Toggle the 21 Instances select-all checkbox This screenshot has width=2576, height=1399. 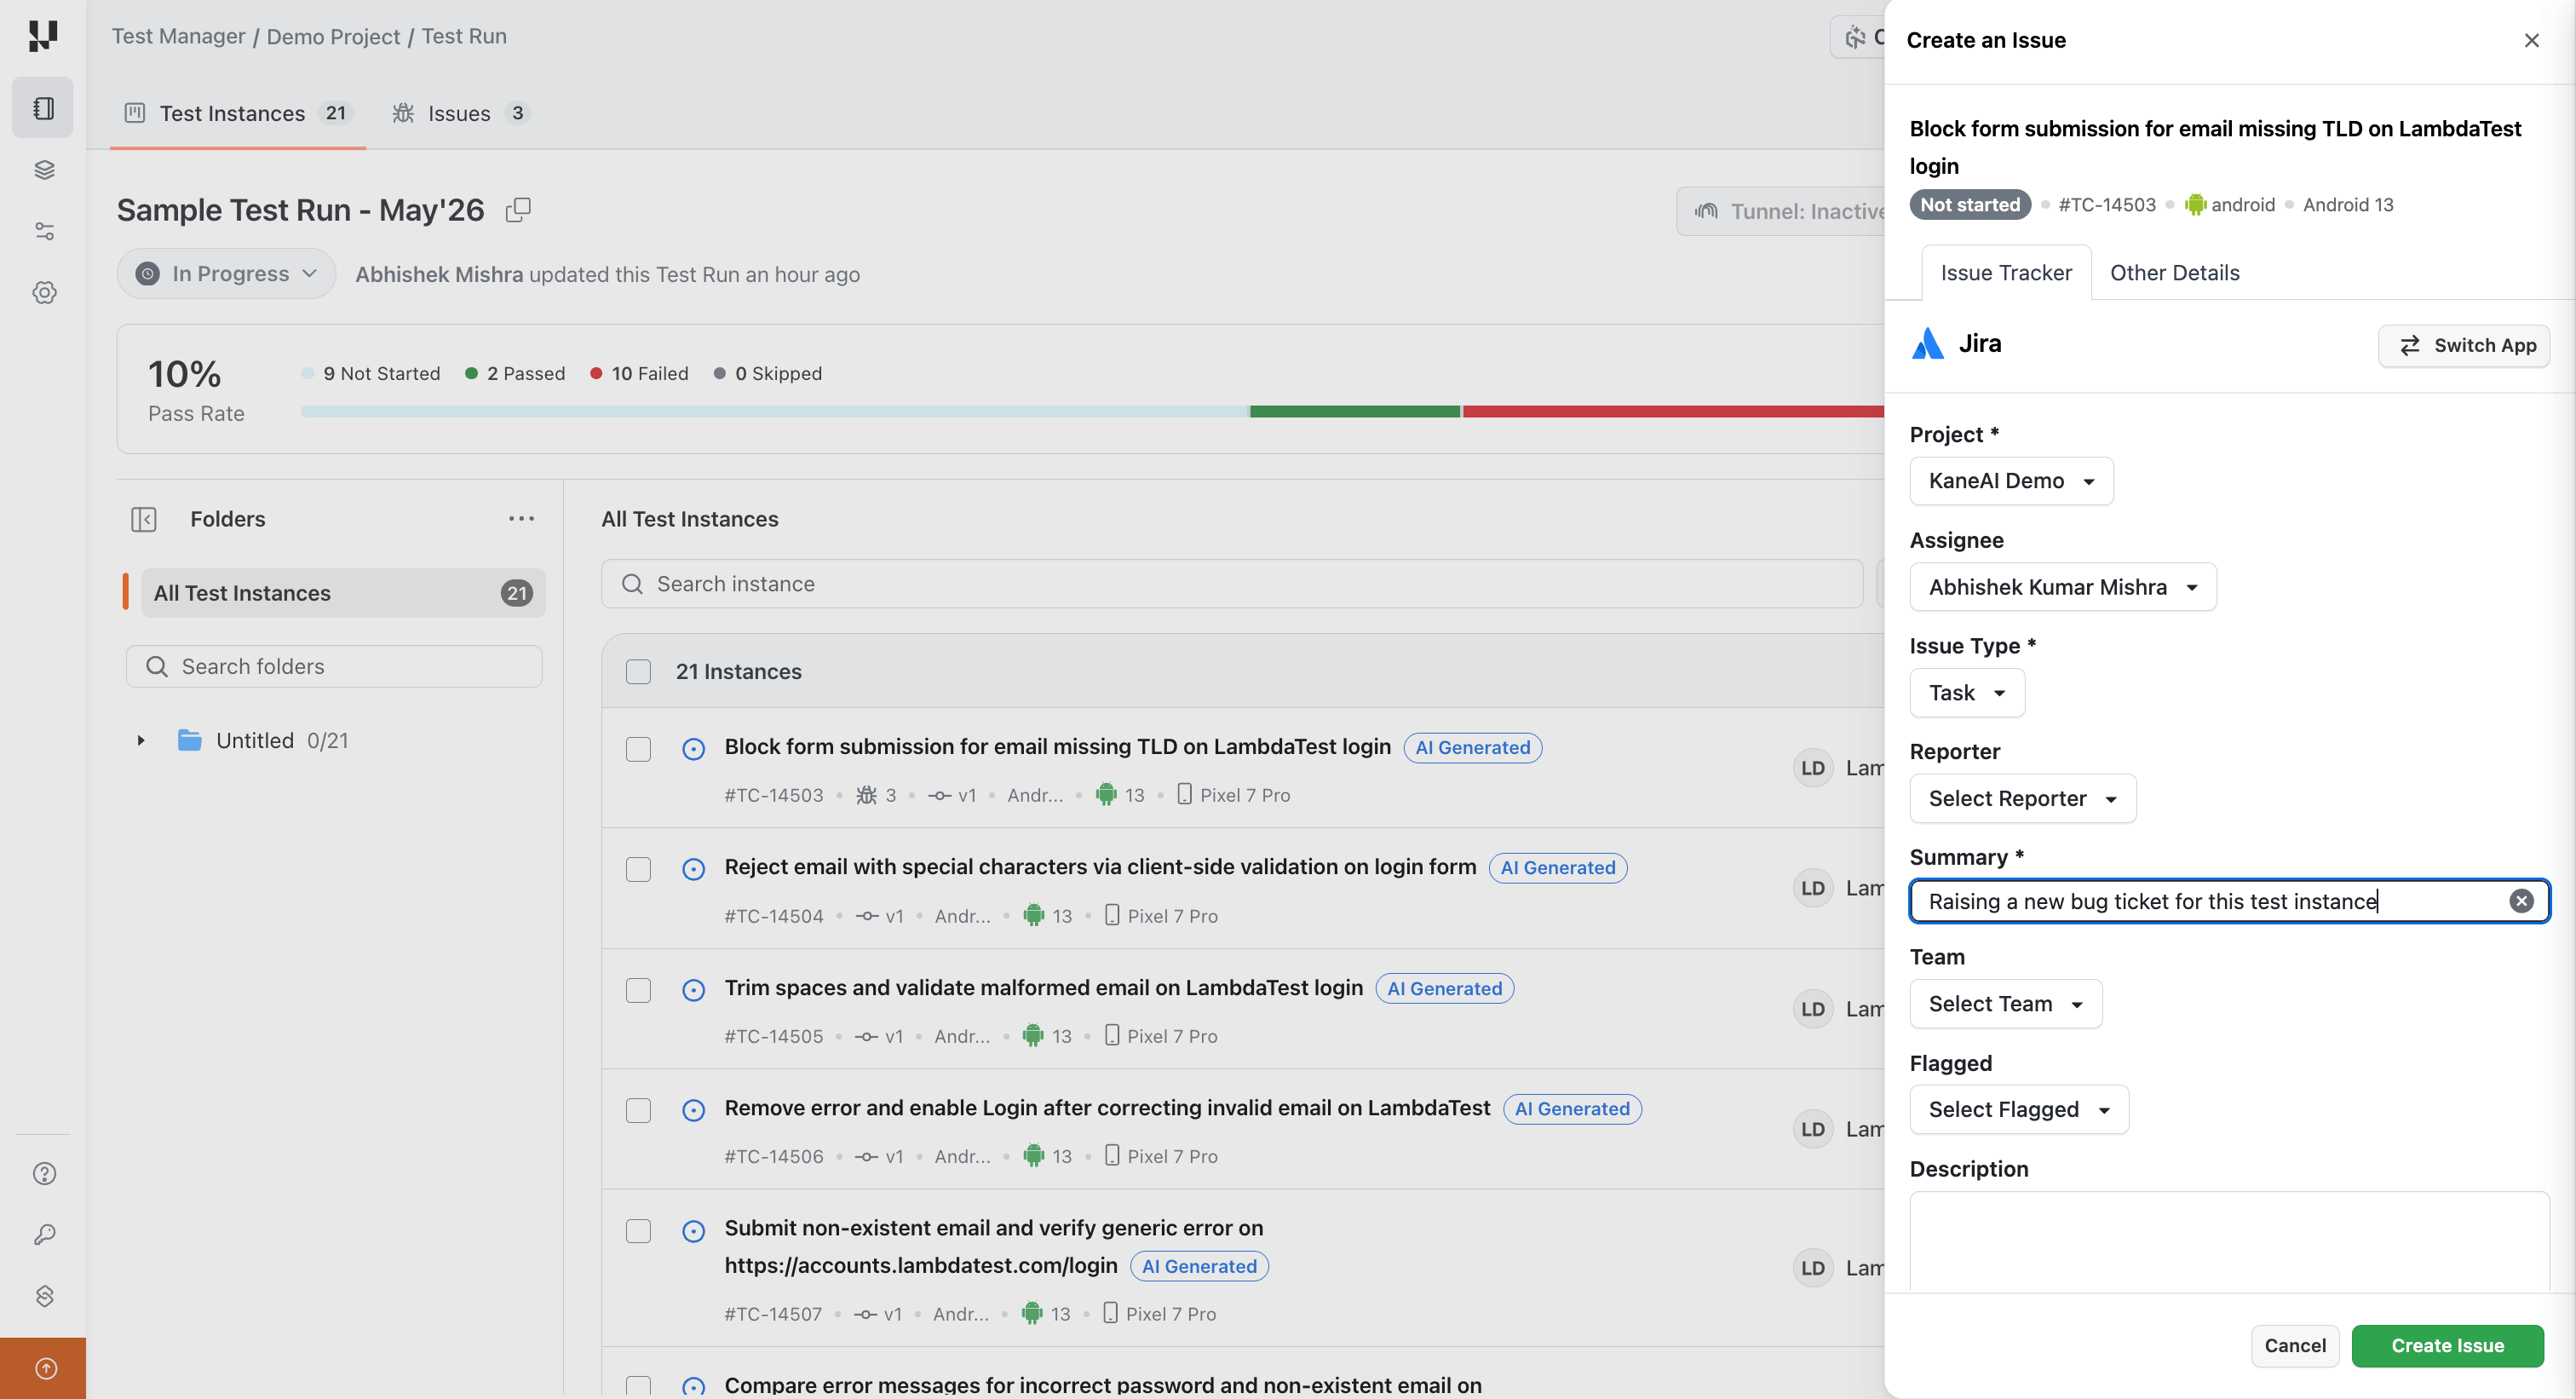pyautogui.click(x=638, y=672)
